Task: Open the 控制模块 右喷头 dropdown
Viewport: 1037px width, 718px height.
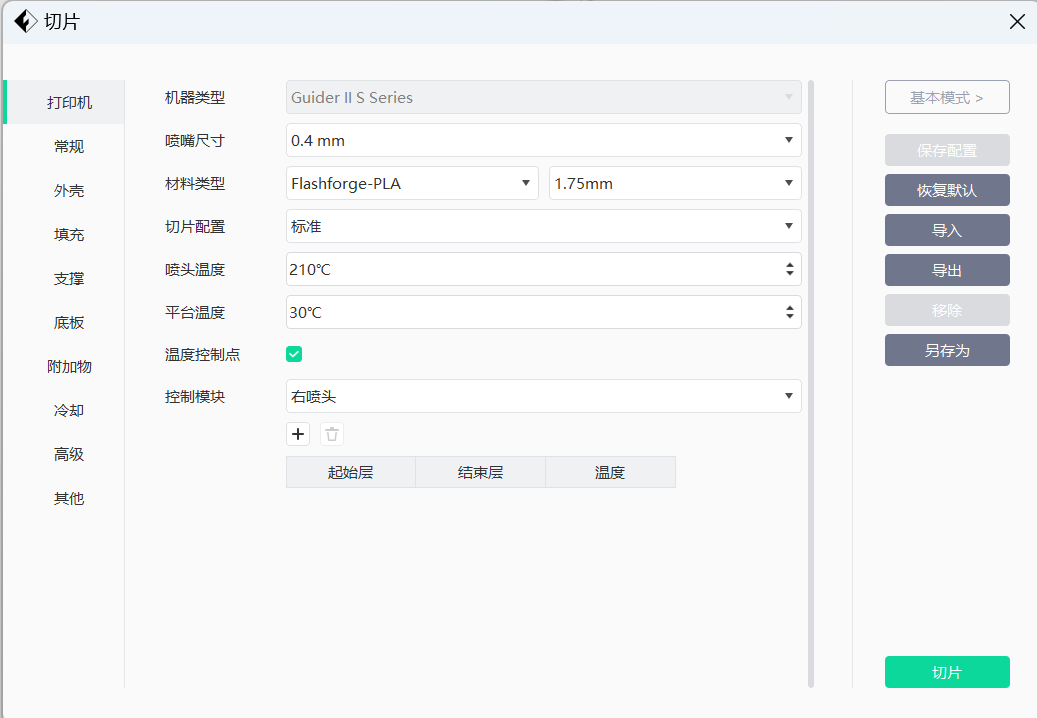Action: click(544, 396)
